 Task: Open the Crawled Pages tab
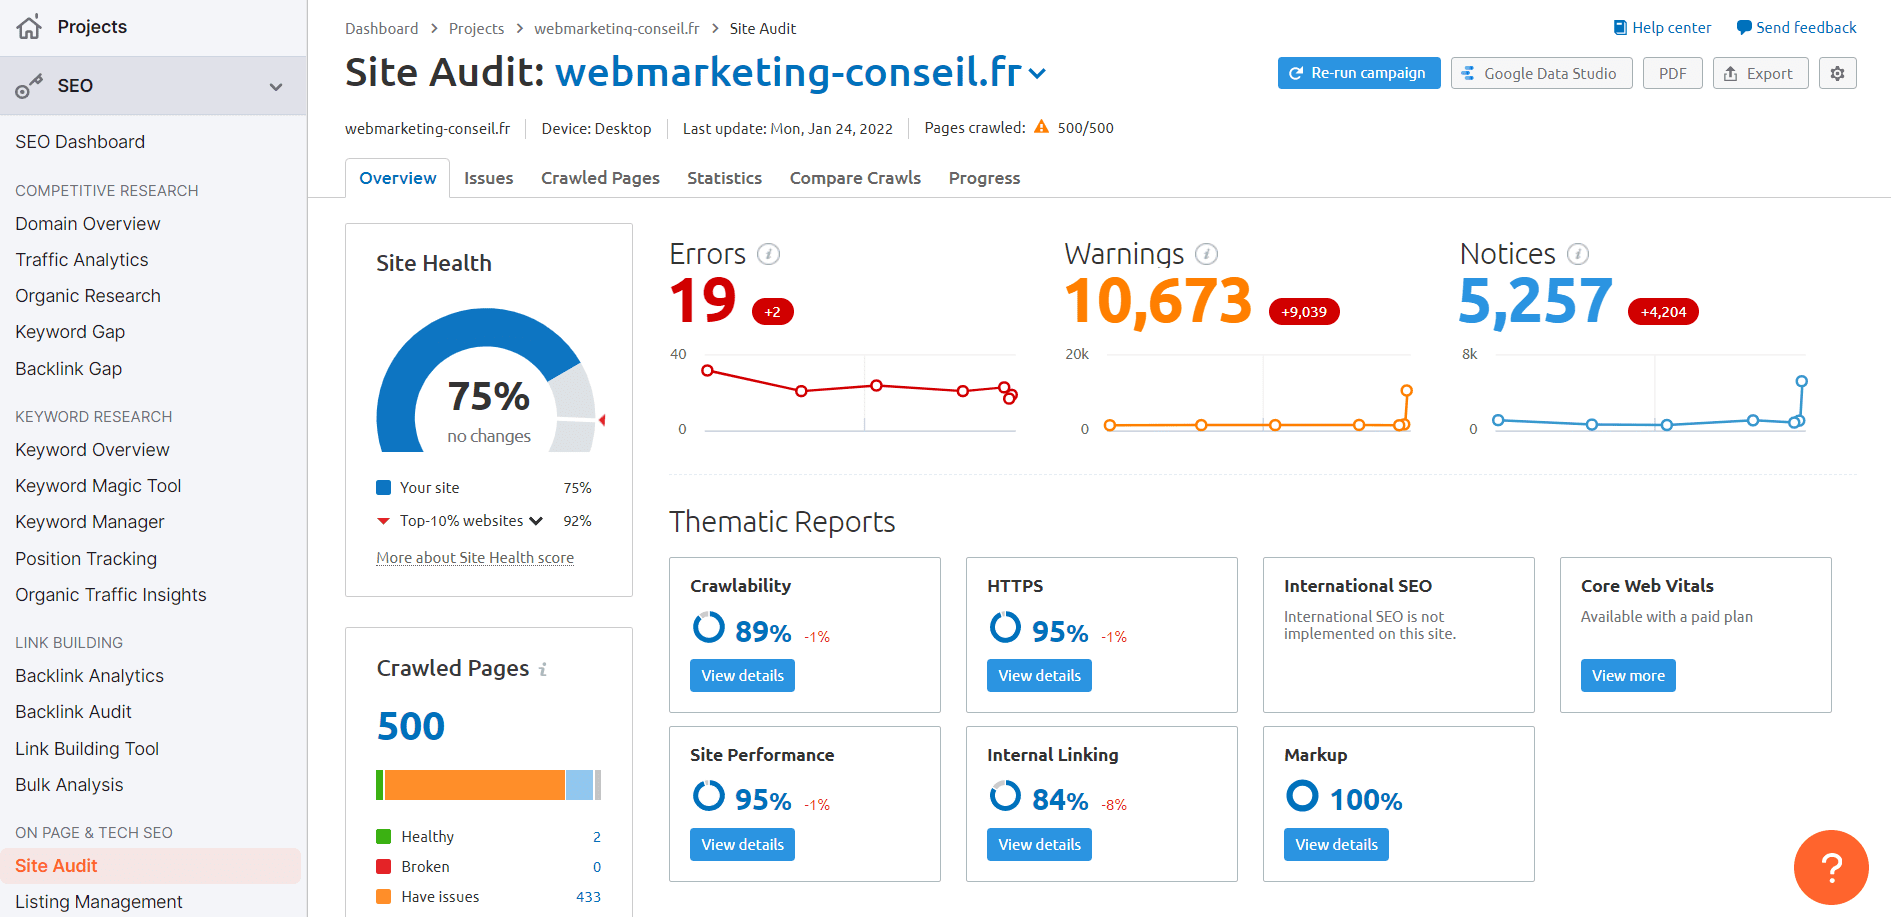click(x=600, y=178)
